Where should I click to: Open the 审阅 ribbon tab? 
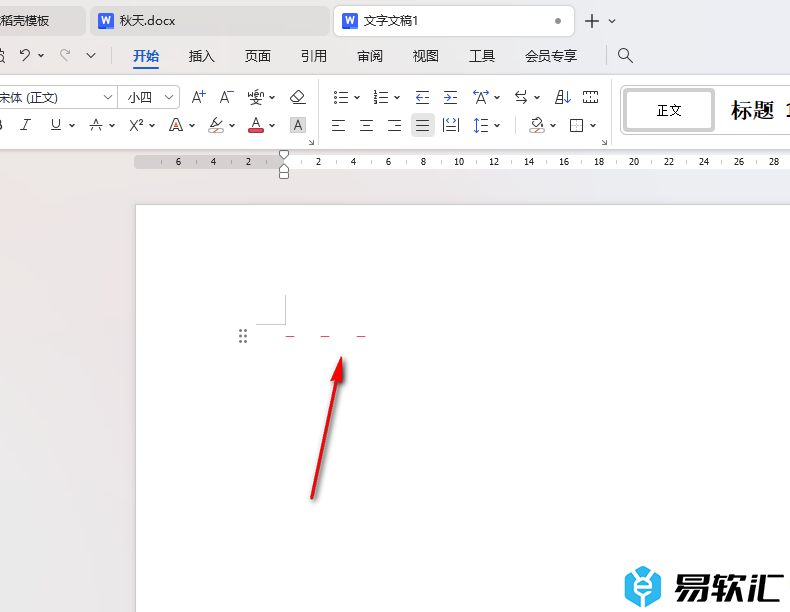[370, 56]
